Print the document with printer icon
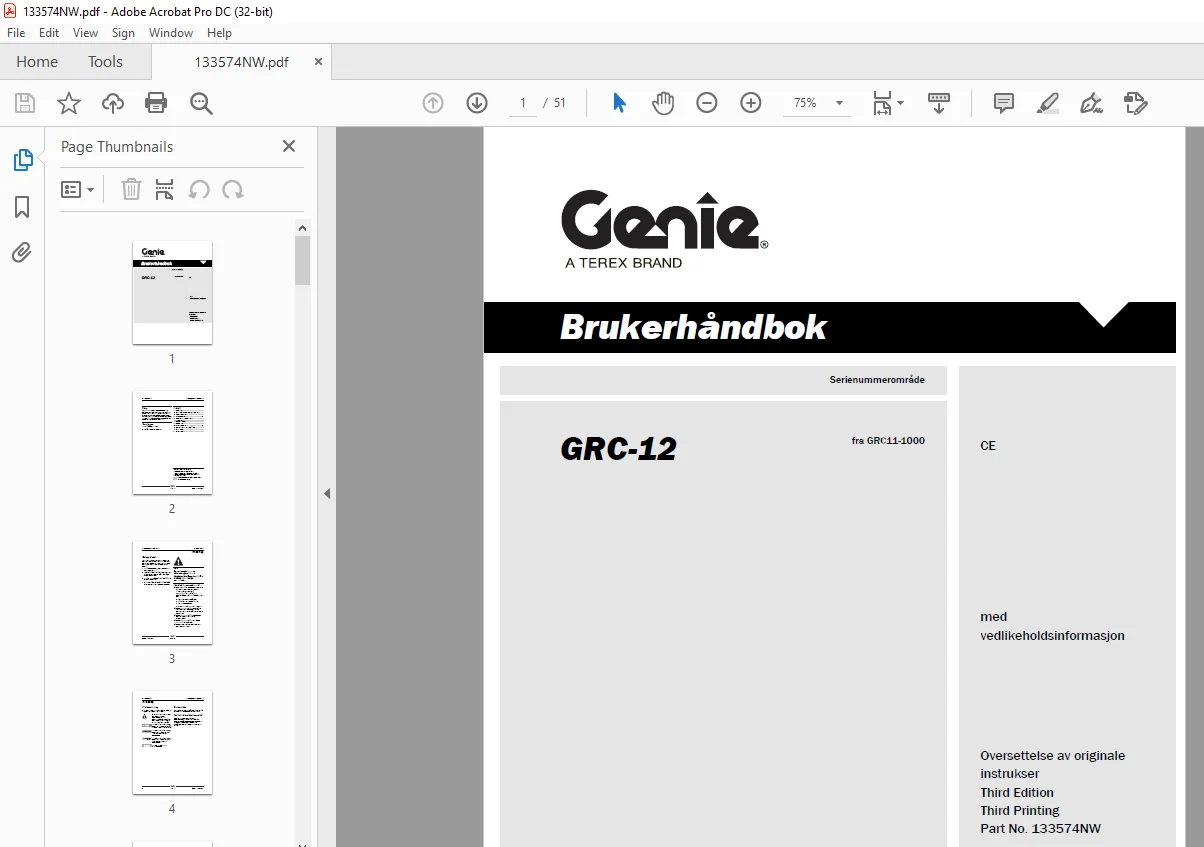 coord(156,103)
